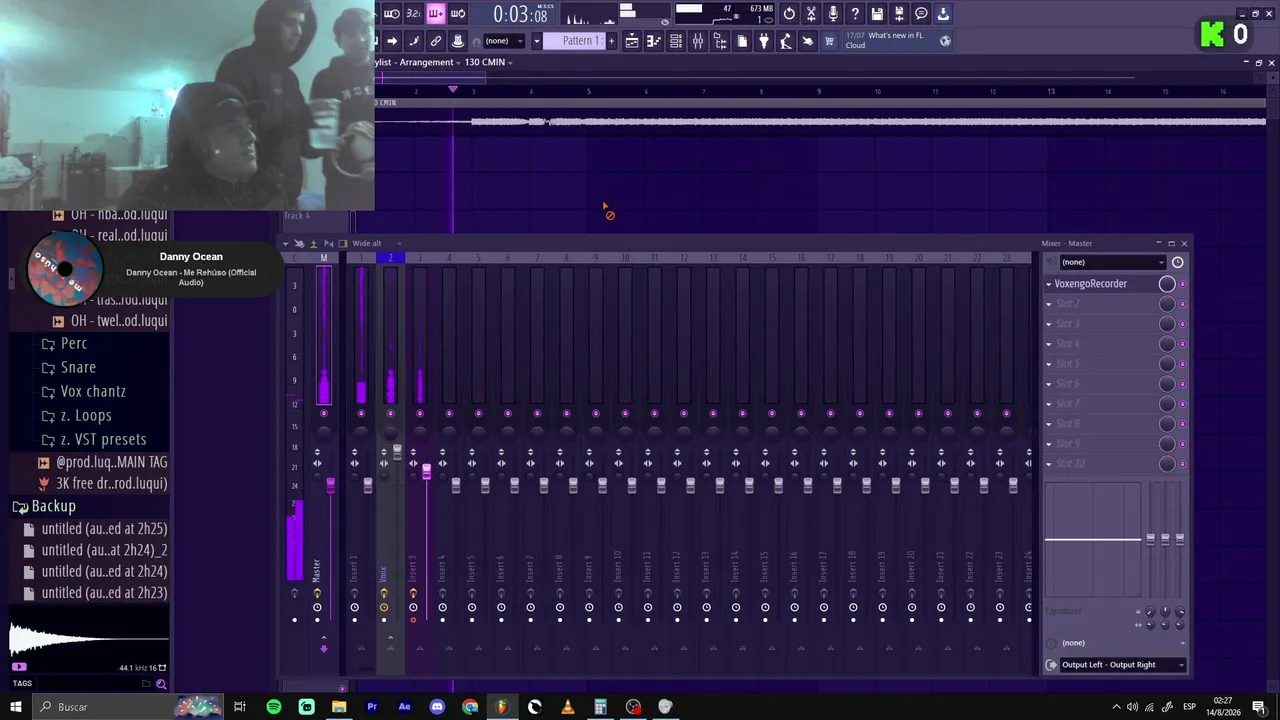This screenshot has width=1280, height=720.
Task: Open the mixer preset (none) dropdown
Action: (1113, 262)
